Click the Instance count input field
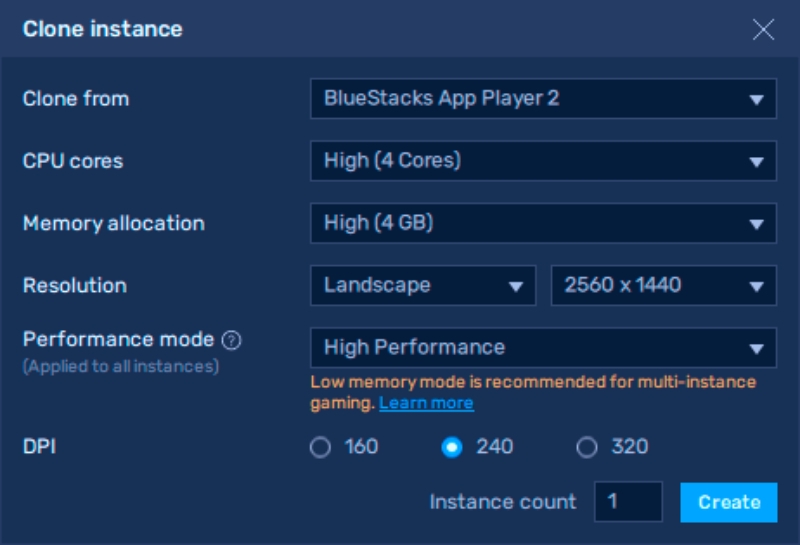This screenshot has width=800, height=545. point(628,502)
